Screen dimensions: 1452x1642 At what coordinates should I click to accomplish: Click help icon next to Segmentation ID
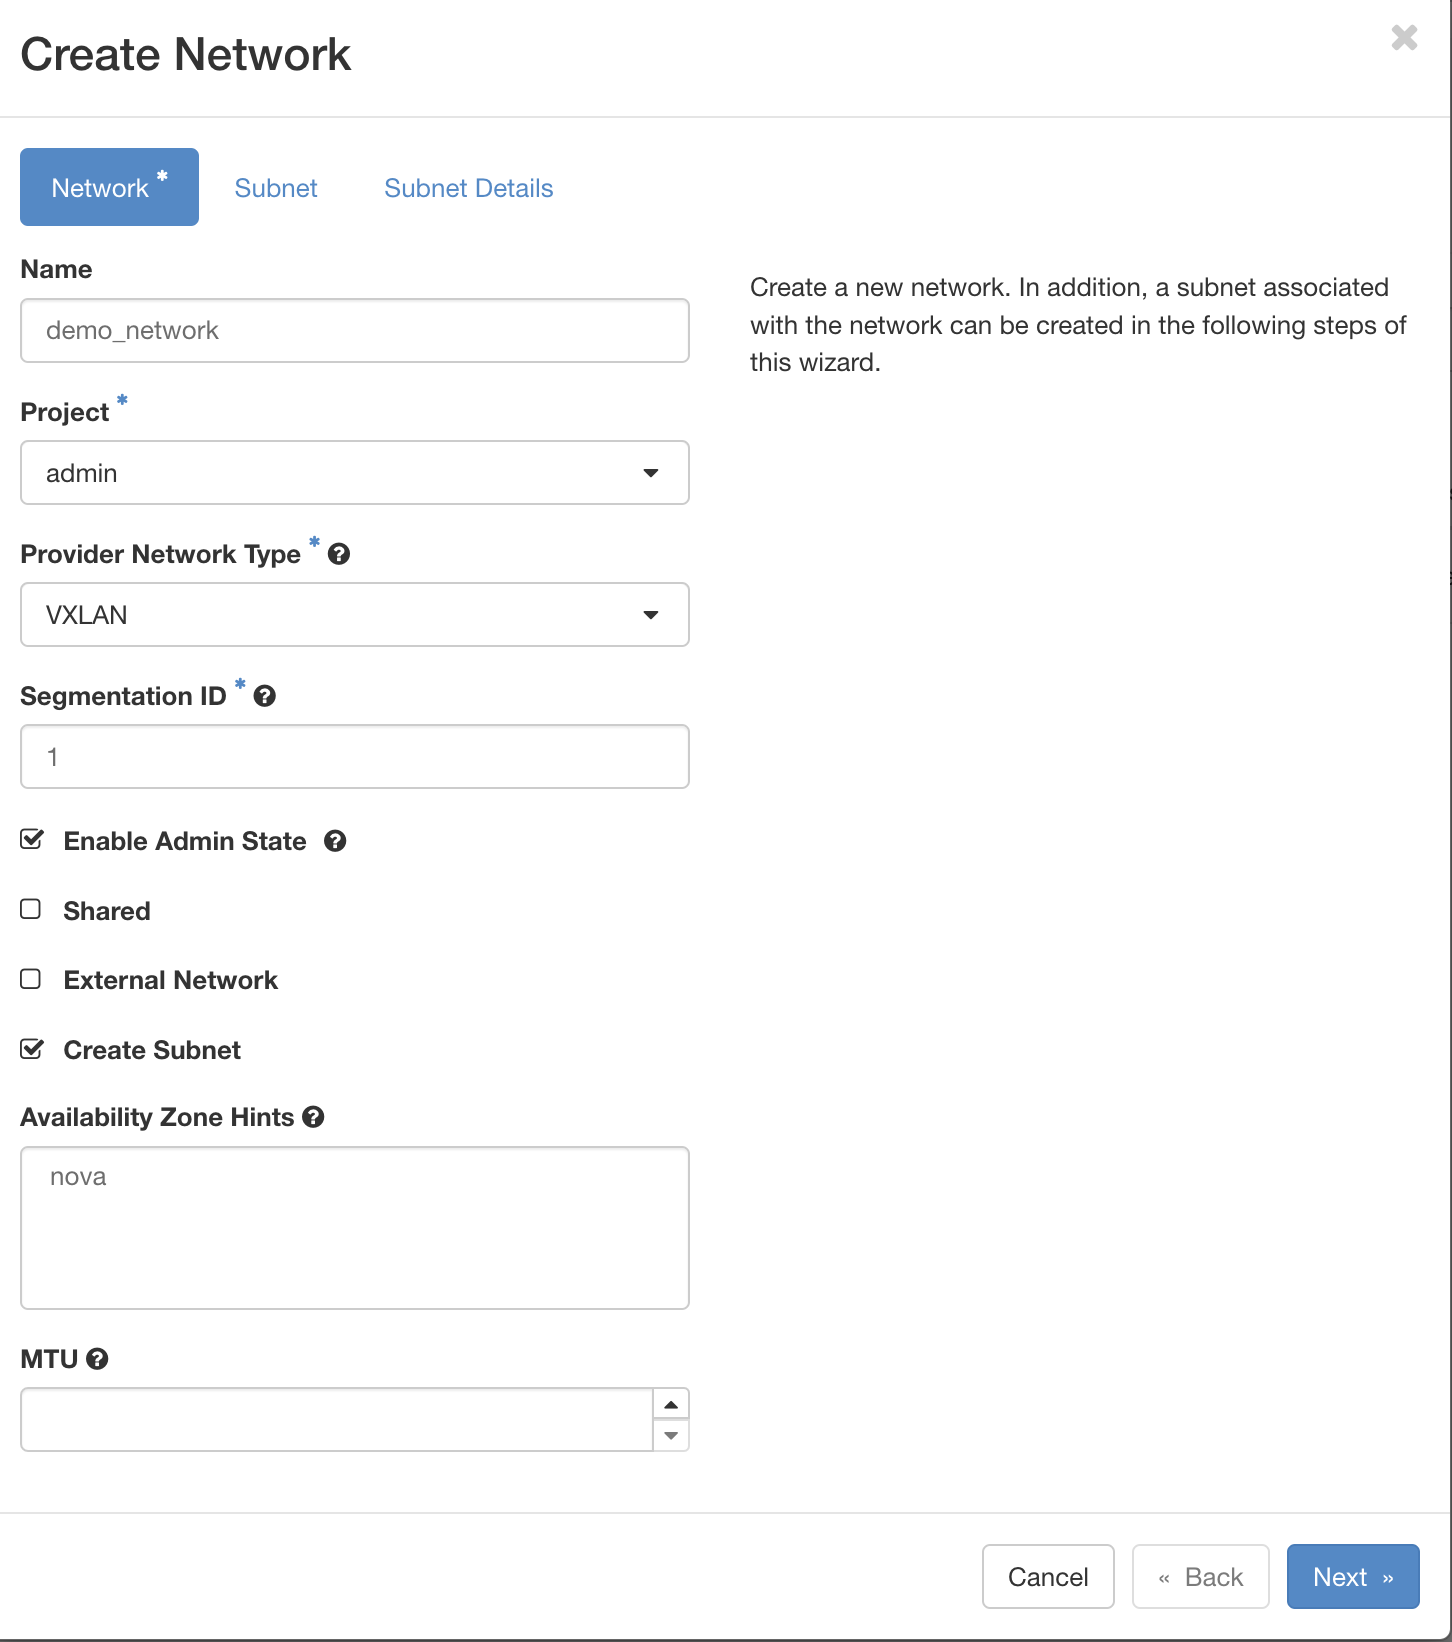[x=264, y=696]
